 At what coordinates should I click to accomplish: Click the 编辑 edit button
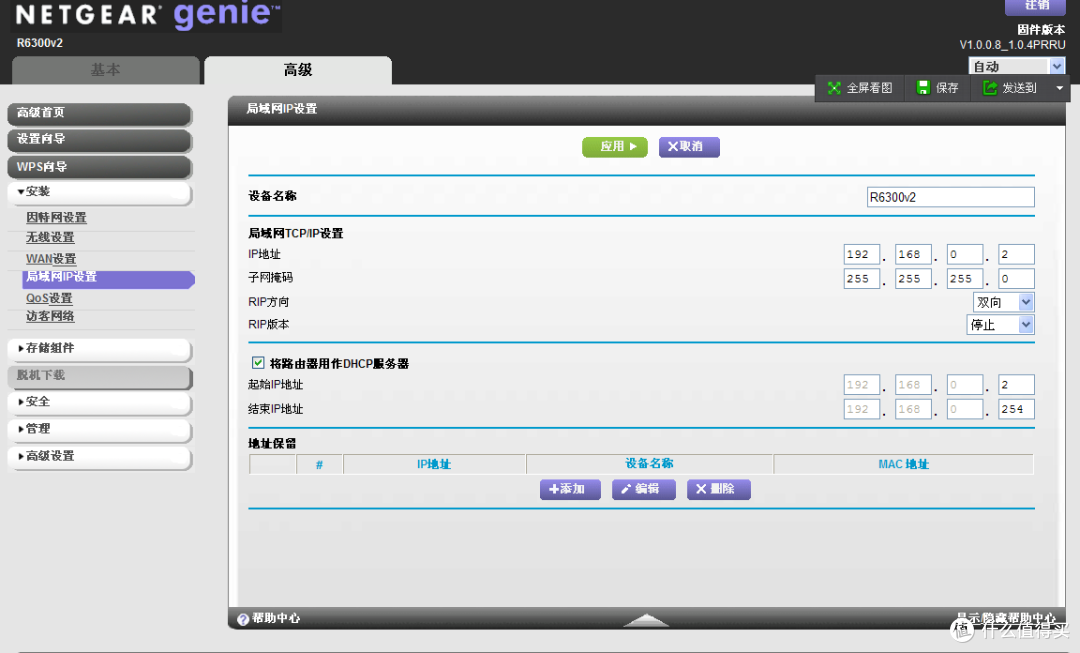pyautogui.click(x=644, y=489)
